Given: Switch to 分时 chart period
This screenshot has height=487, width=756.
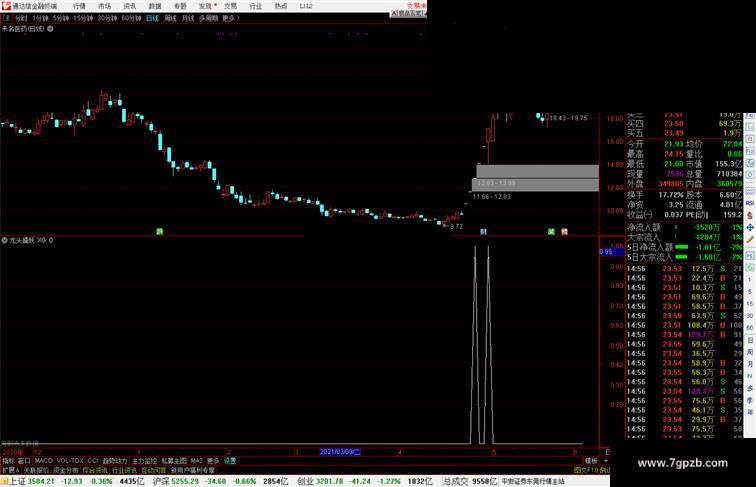Looking at the screenshot, I should 21,18.
